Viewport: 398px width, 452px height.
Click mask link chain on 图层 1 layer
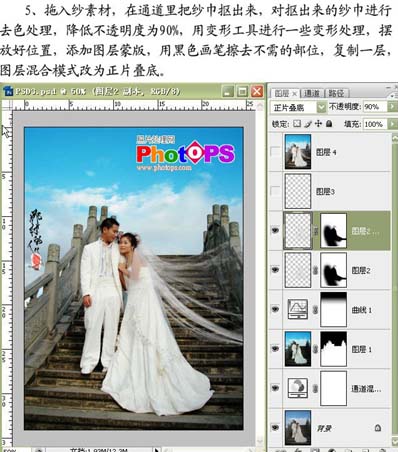point(315,349)
